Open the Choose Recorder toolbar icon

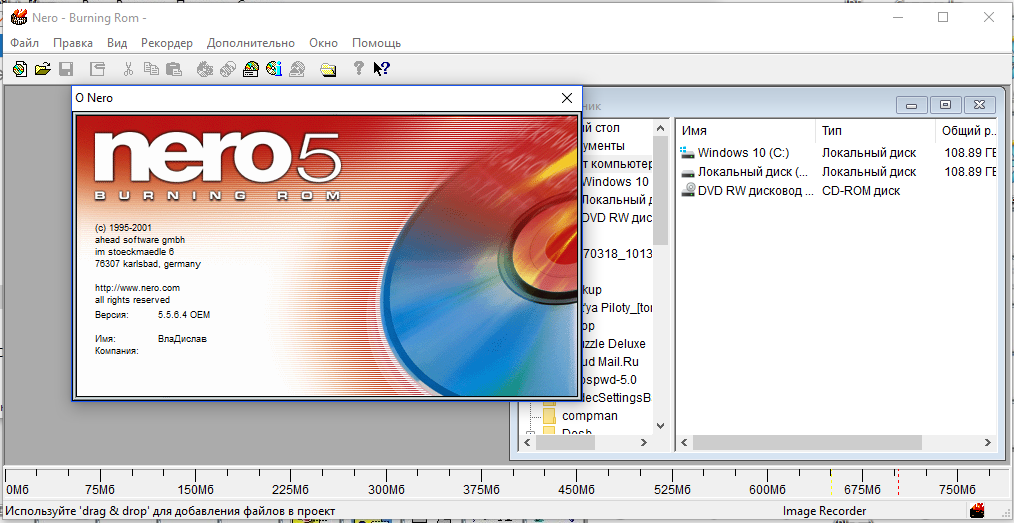251,69
